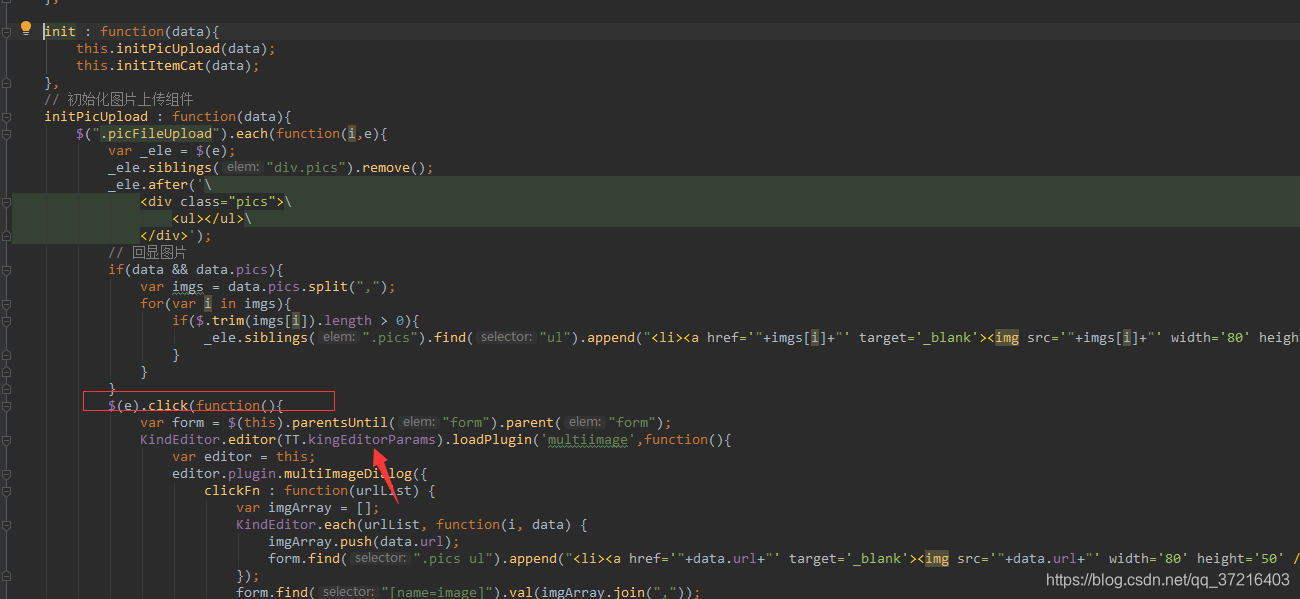
Task: Click the Chinese image-echo comment above if(data
Action: (147, 253)
